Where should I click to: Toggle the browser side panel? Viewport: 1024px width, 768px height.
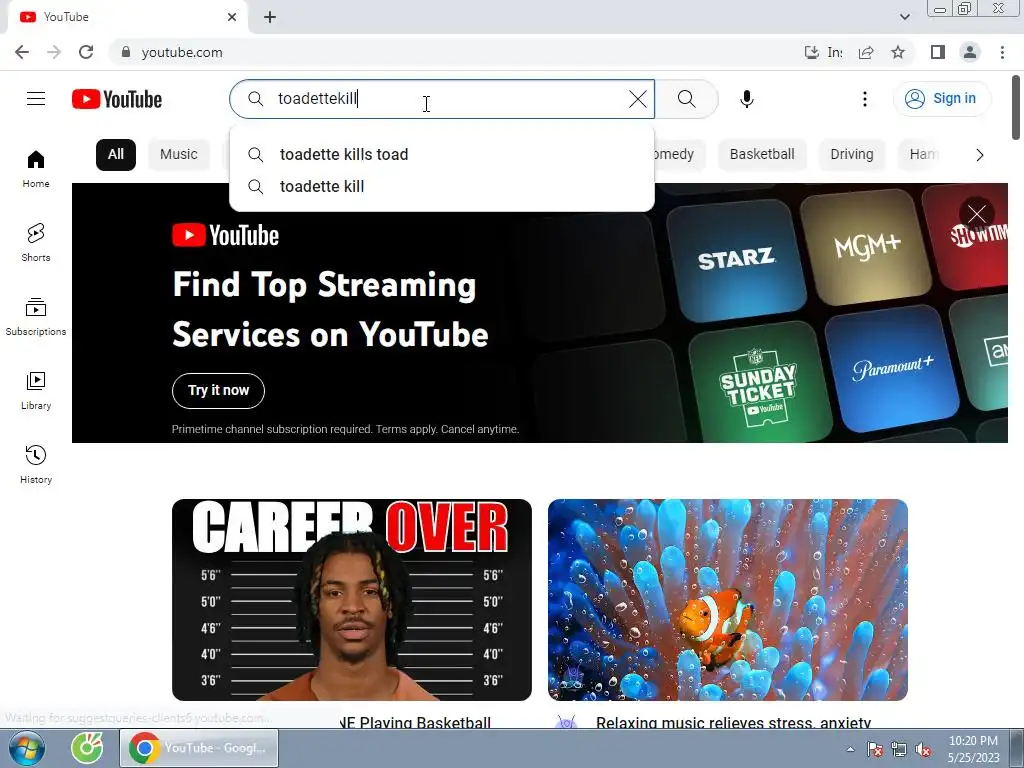point(938,52)
